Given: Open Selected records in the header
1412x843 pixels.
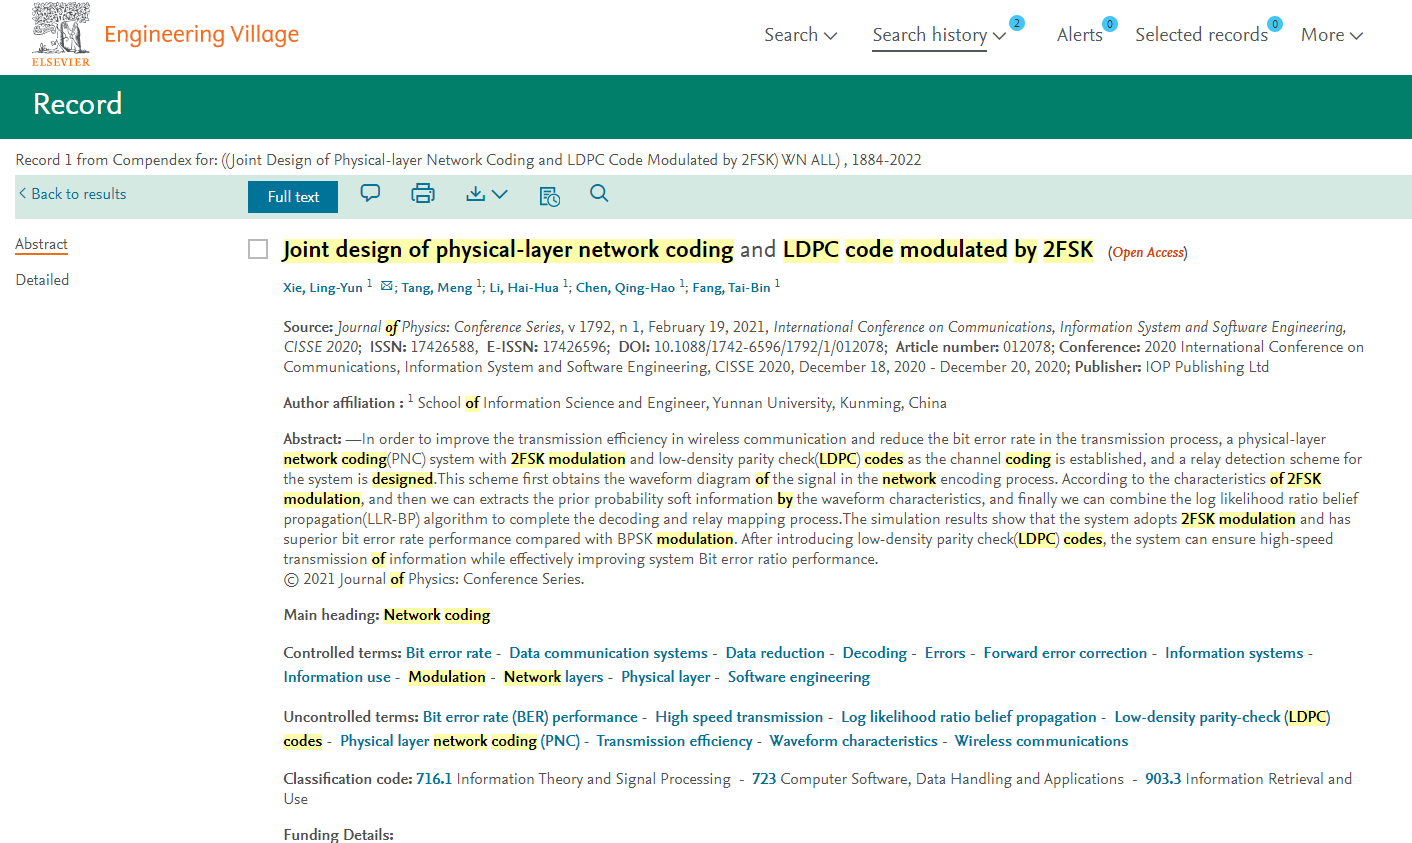Looking at the screenshot, I should point(1201,35).
